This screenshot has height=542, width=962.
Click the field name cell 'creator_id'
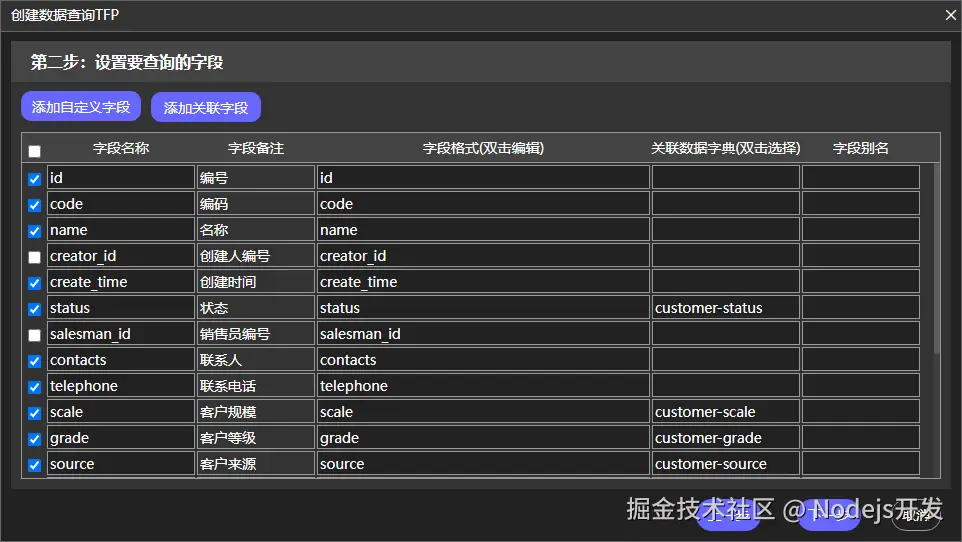point(121,255)
